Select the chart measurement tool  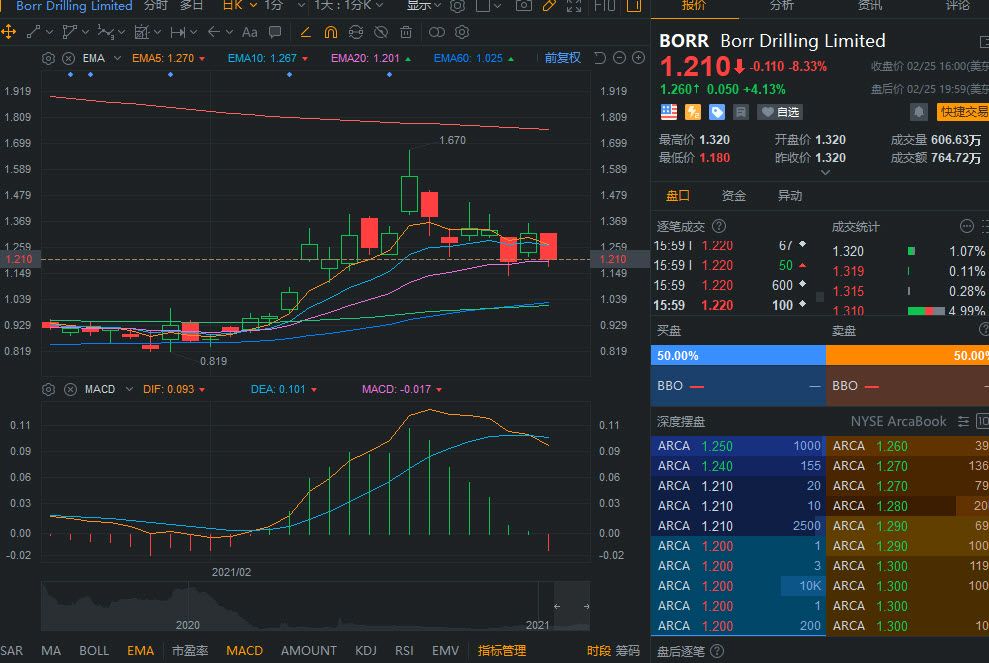click(x=142, y=32)
